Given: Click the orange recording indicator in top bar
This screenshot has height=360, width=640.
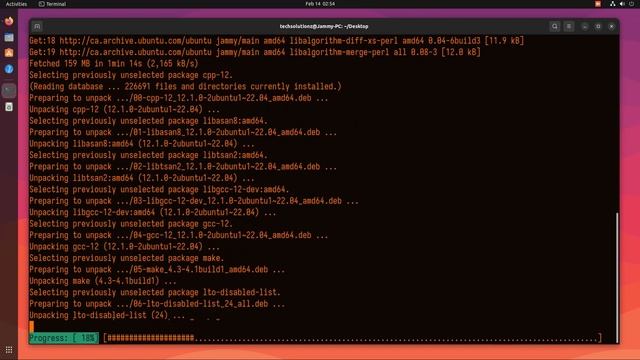Looking at the screenshot, I should 598,4.
